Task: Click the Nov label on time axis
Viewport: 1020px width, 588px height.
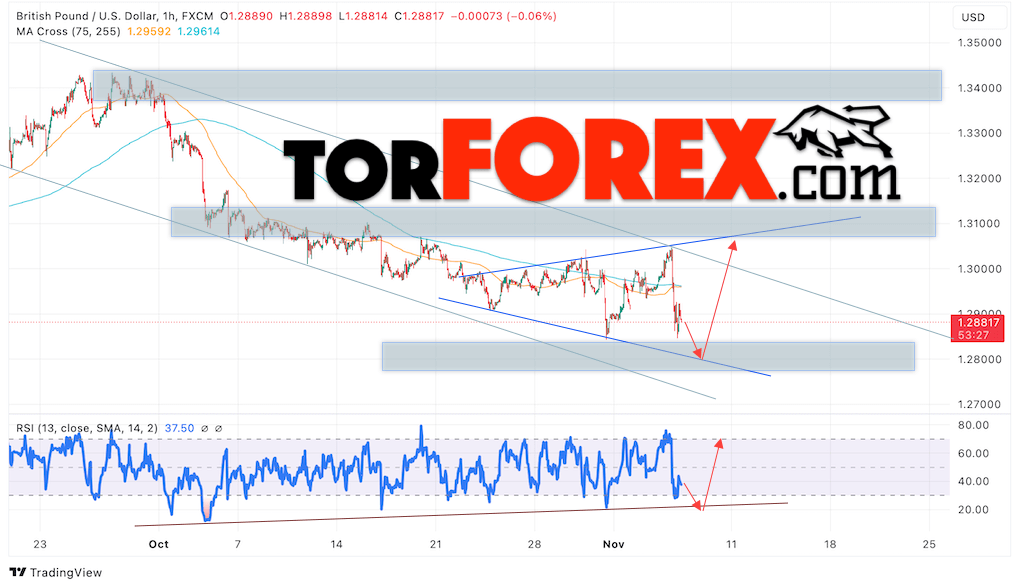Action: (613, 544)
